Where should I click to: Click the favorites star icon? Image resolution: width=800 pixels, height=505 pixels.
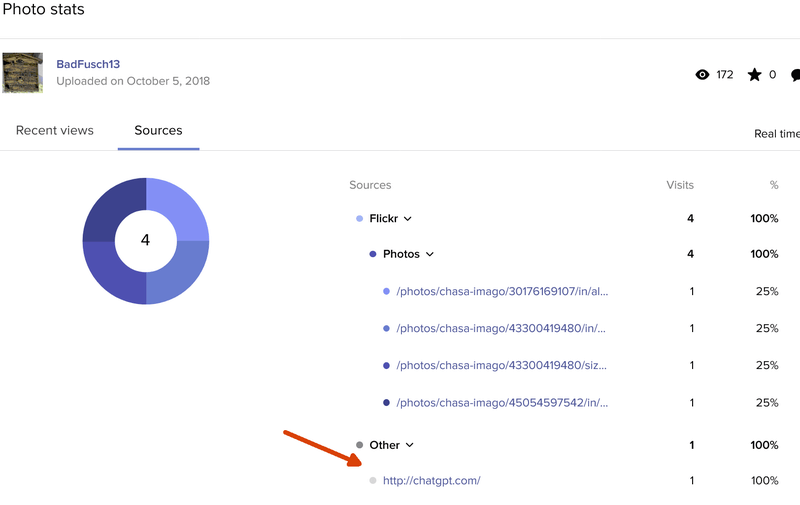click(755, 75)
